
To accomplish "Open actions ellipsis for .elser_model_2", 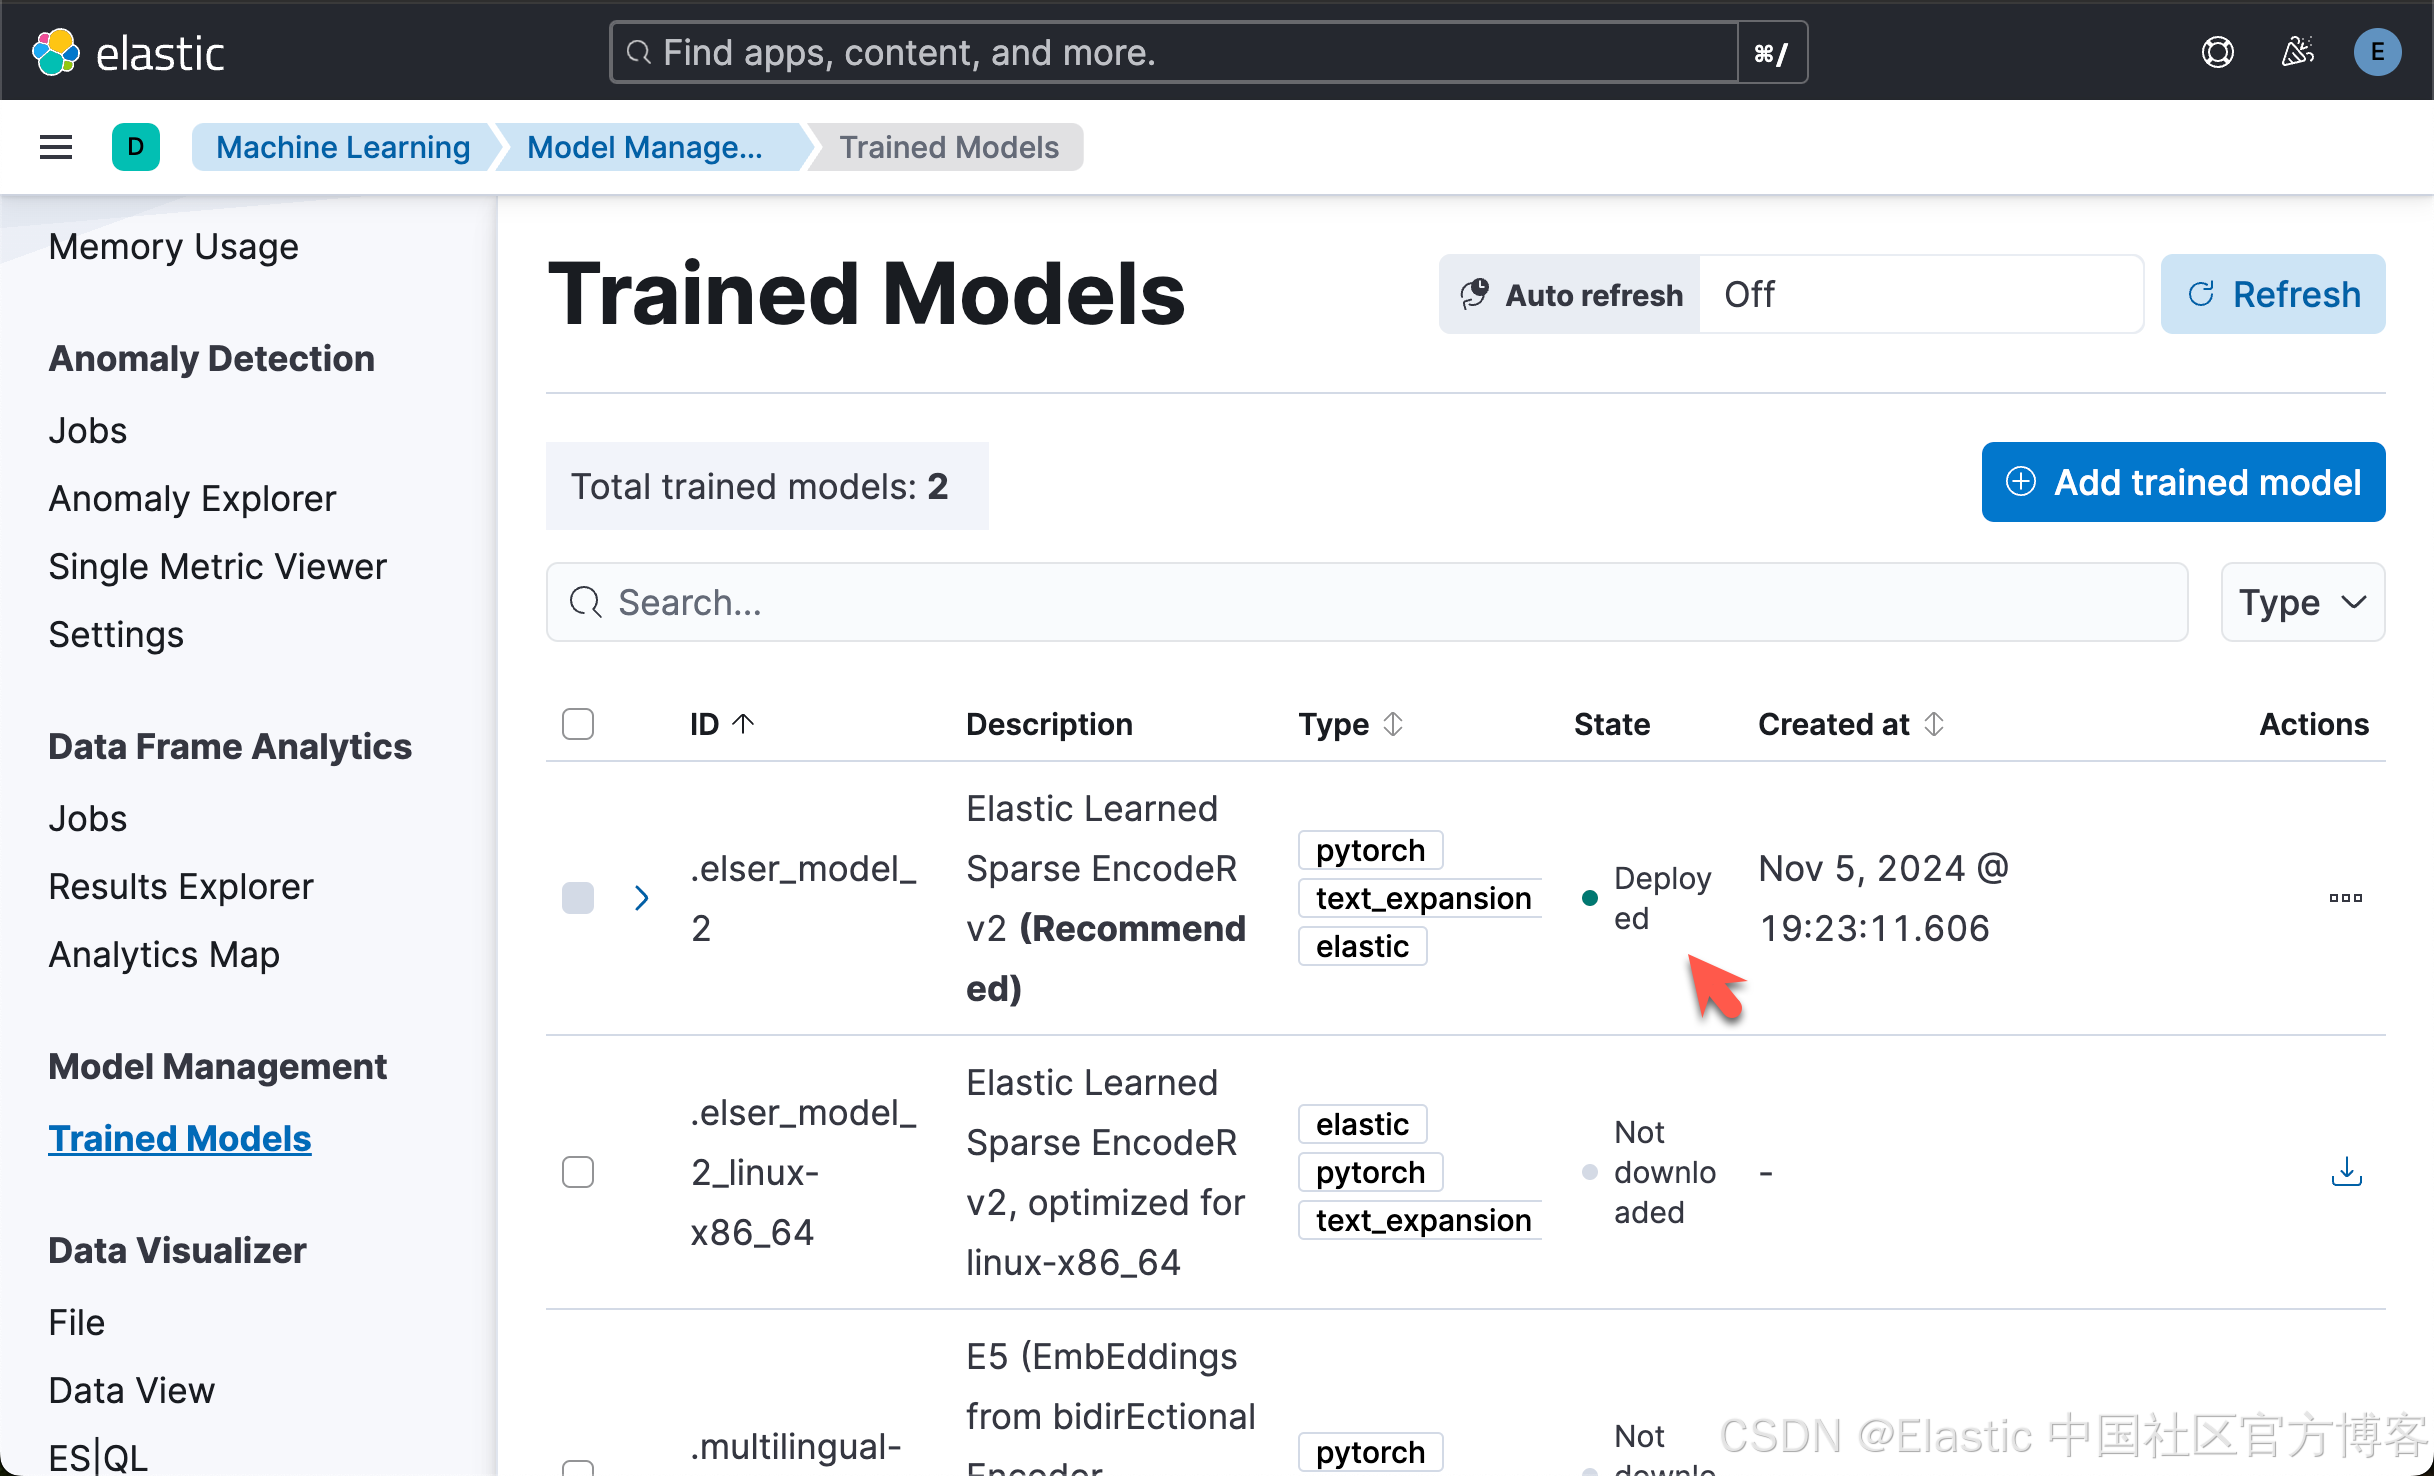I will point(2345,898).
